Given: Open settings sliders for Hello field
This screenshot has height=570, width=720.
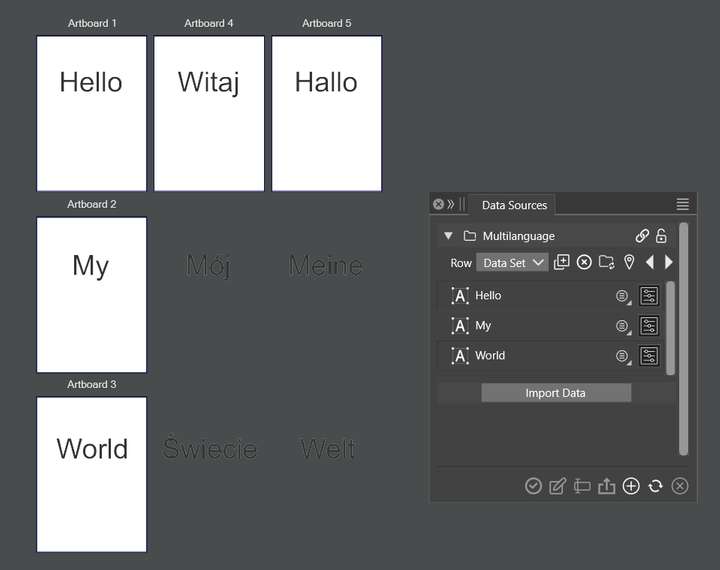Looking at the screenshot, I should coord(649,296).
